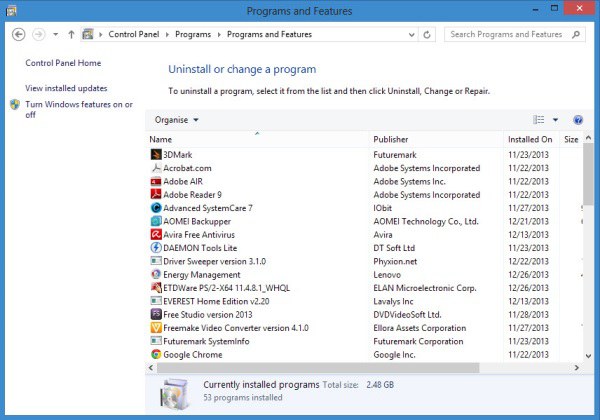
Task: Go back with the back arrow
Action: pyautogui.click(x=18, y=34)
